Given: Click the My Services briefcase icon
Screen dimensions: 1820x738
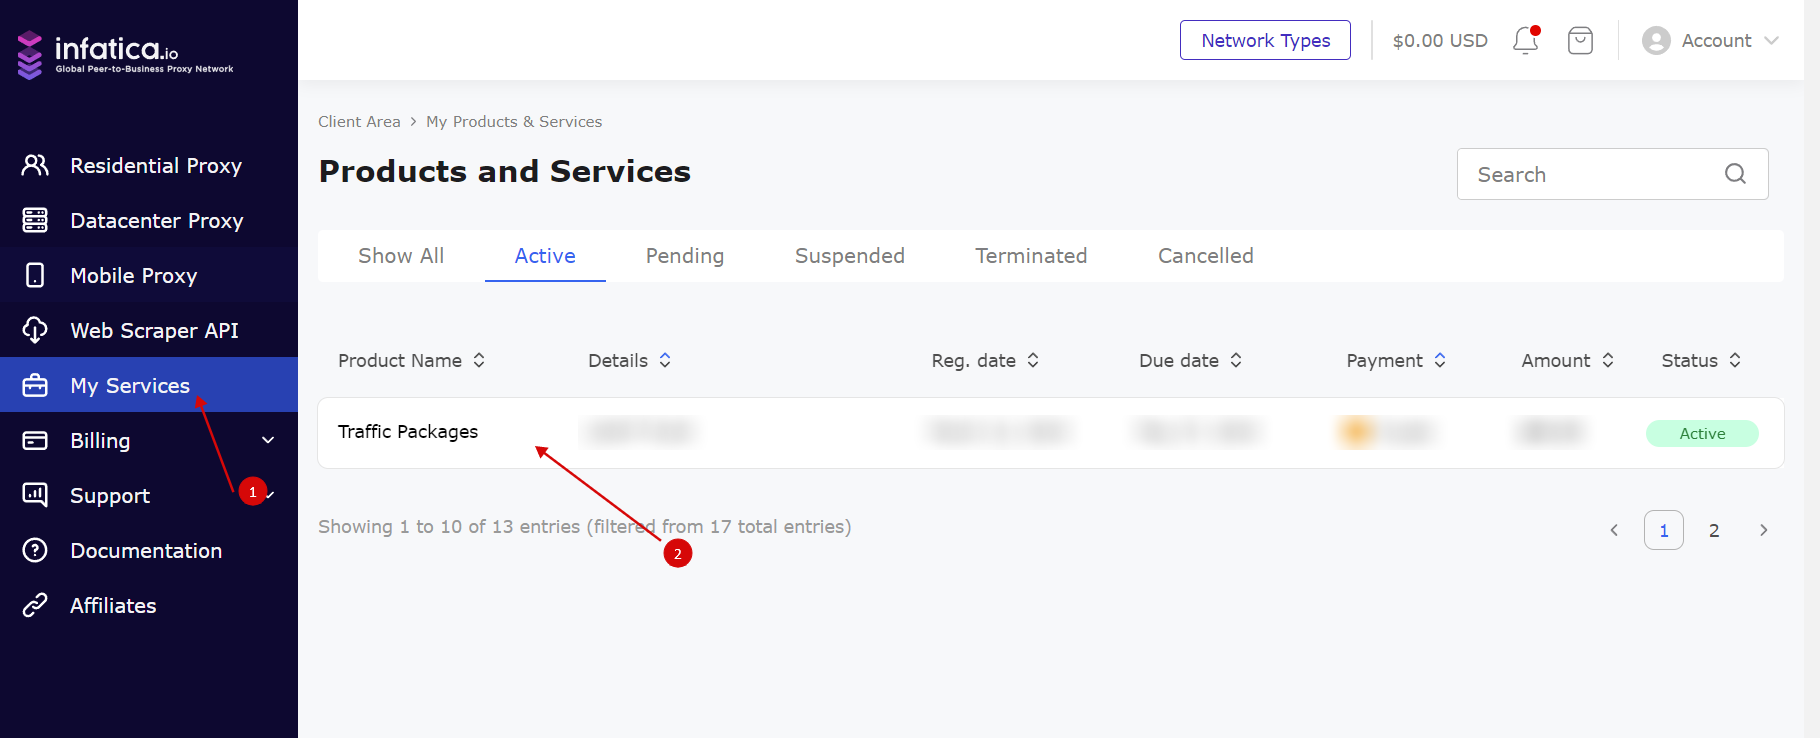Looking at the screenshot, I should [x=35, y=385].
